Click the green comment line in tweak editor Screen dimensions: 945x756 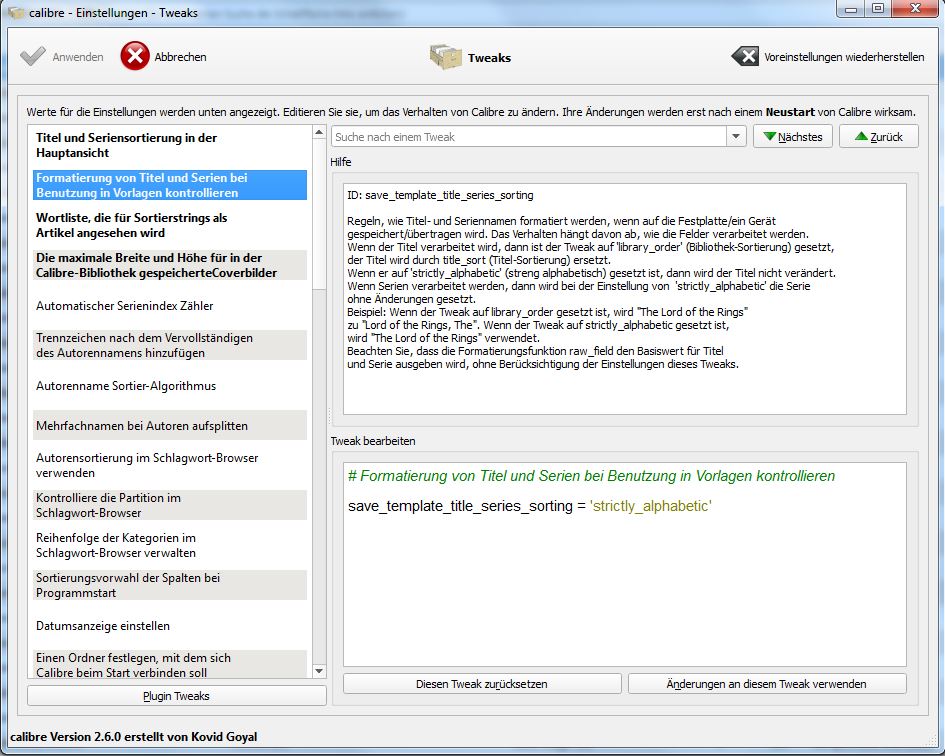(x=591, y=476)
